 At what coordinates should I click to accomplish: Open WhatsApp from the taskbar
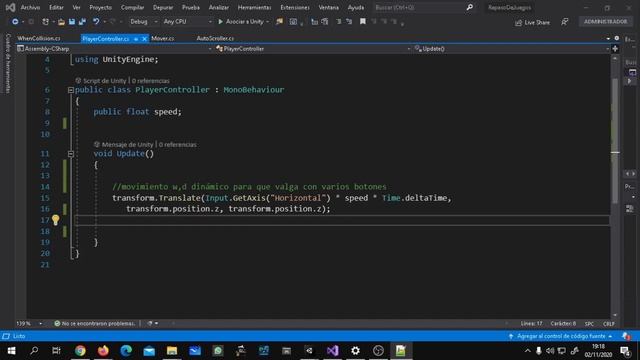pyautogui.click(x=218, y=351)
